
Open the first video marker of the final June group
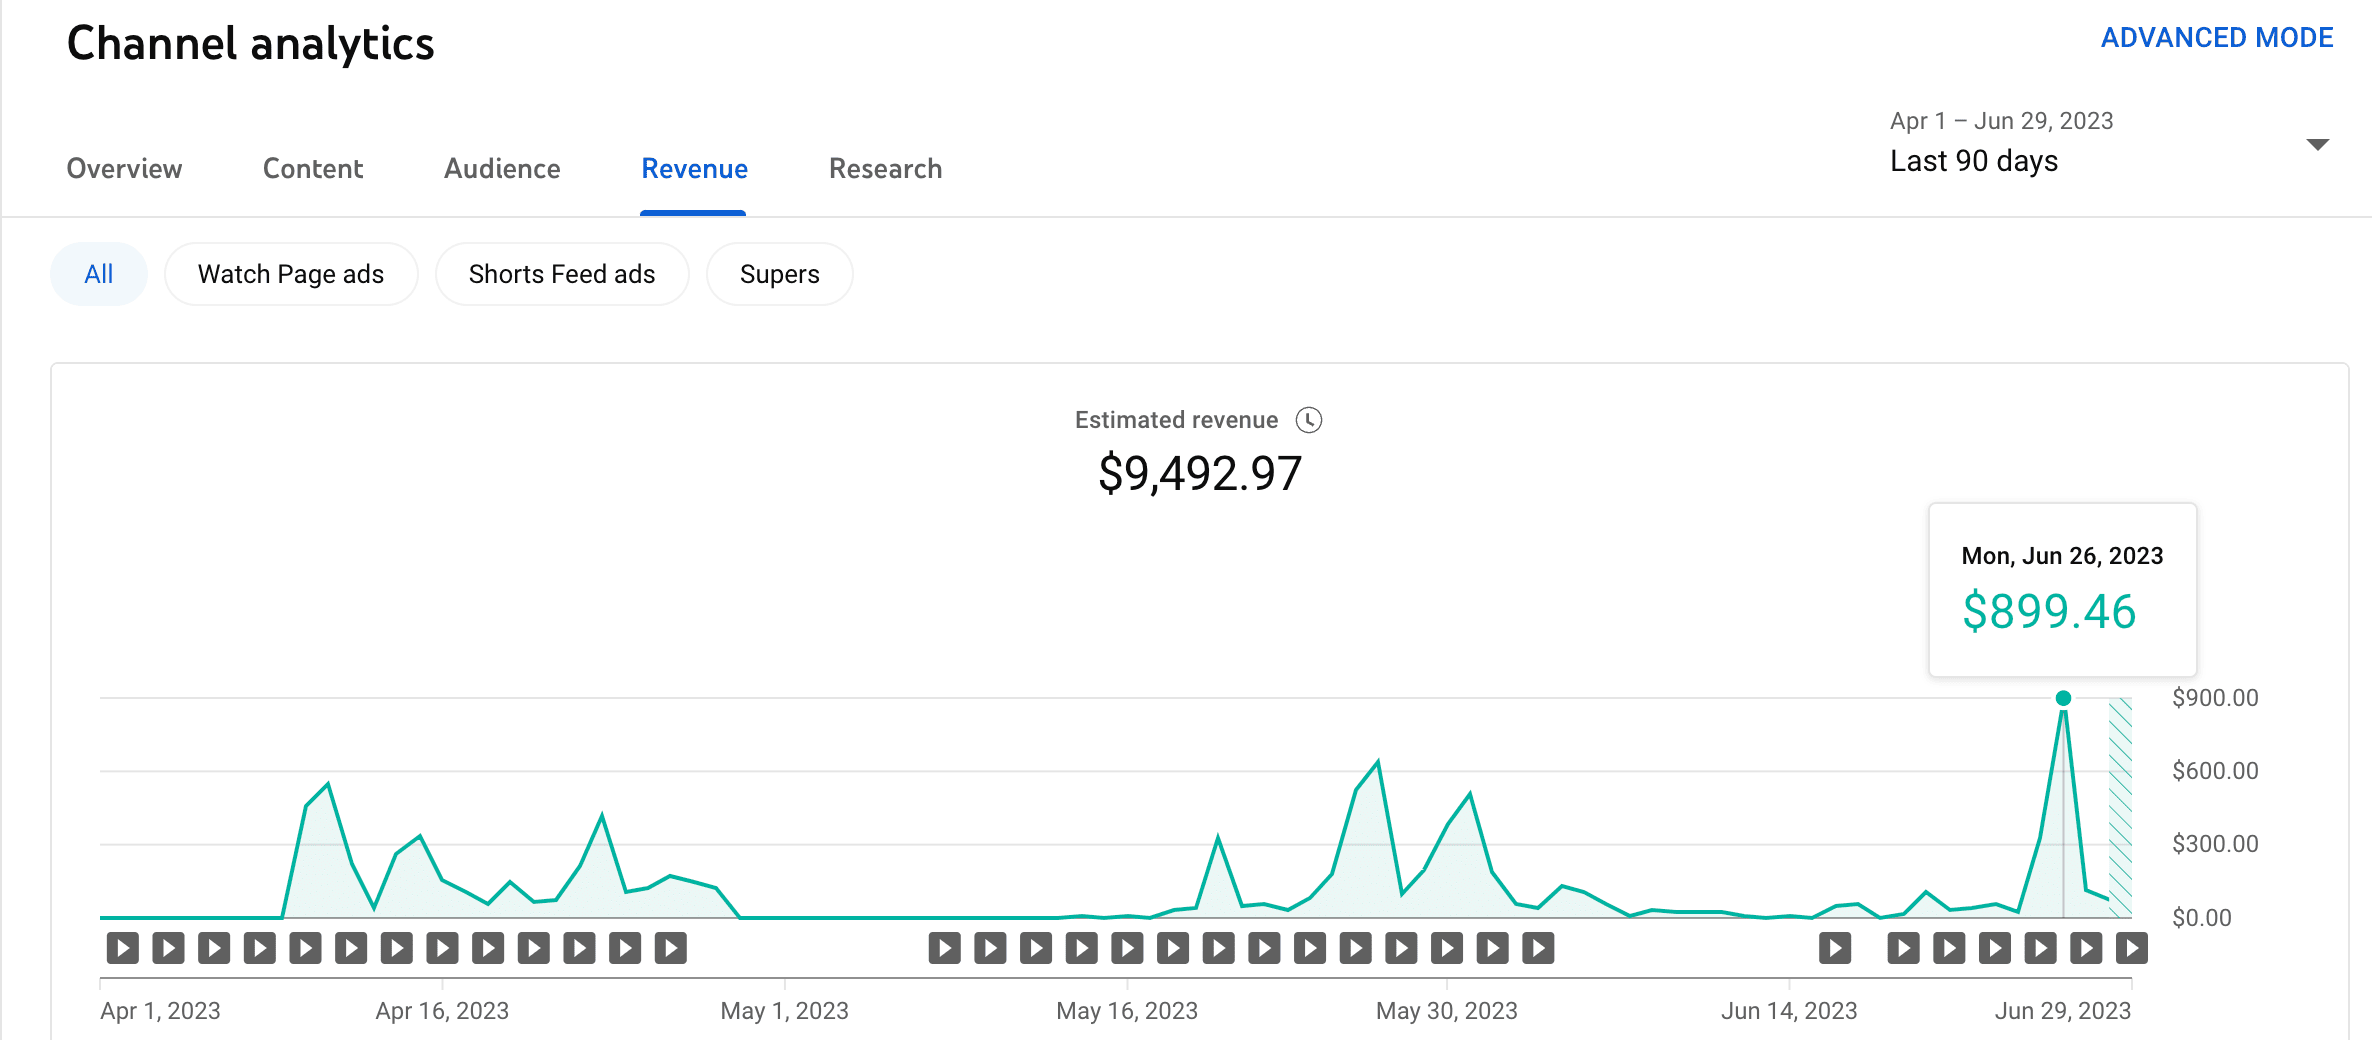1903,947
